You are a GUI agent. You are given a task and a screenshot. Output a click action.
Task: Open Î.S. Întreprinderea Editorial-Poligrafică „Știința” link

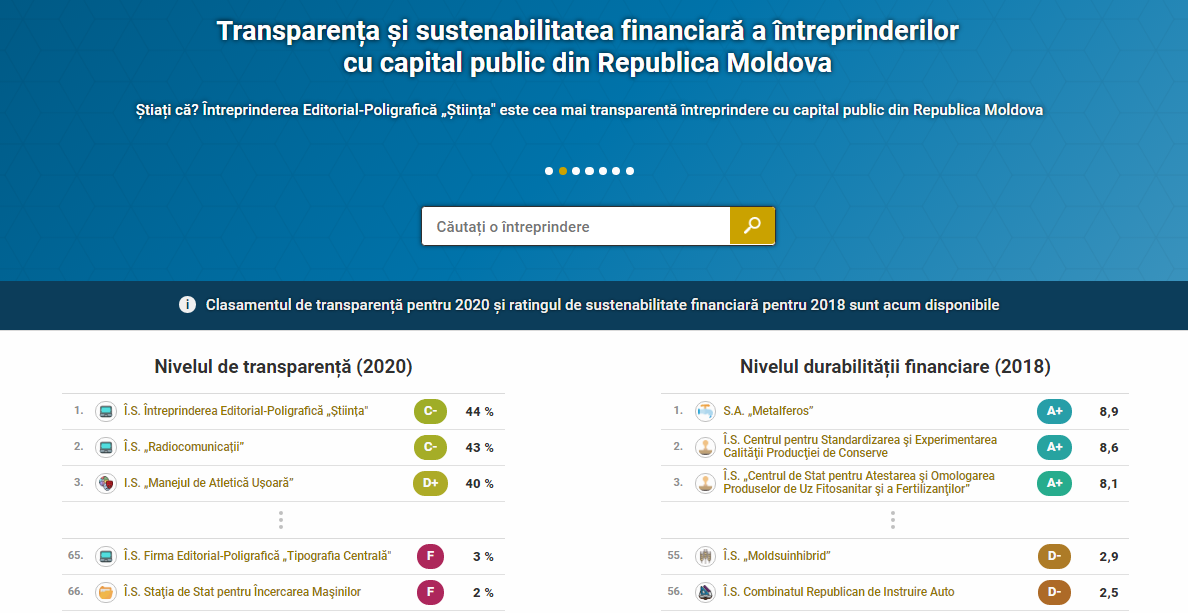click(x=245, y=411)
